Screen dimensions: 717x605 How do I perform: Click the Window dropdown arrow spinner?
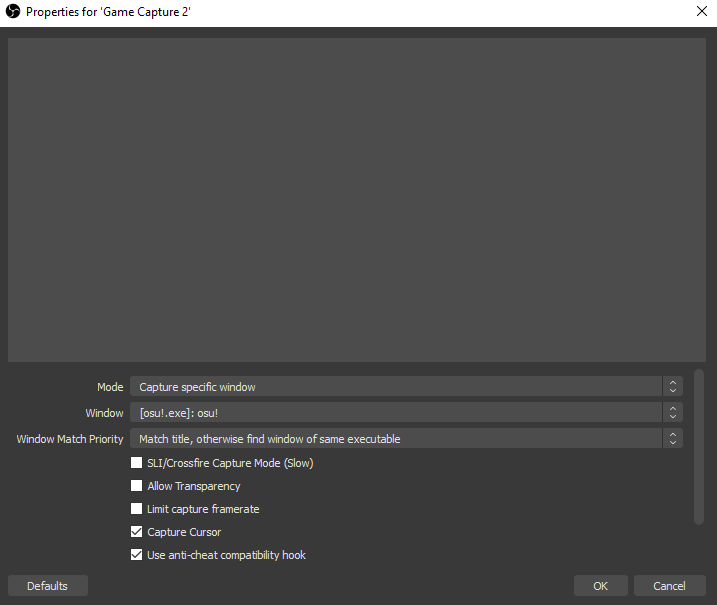pos(673,412)
